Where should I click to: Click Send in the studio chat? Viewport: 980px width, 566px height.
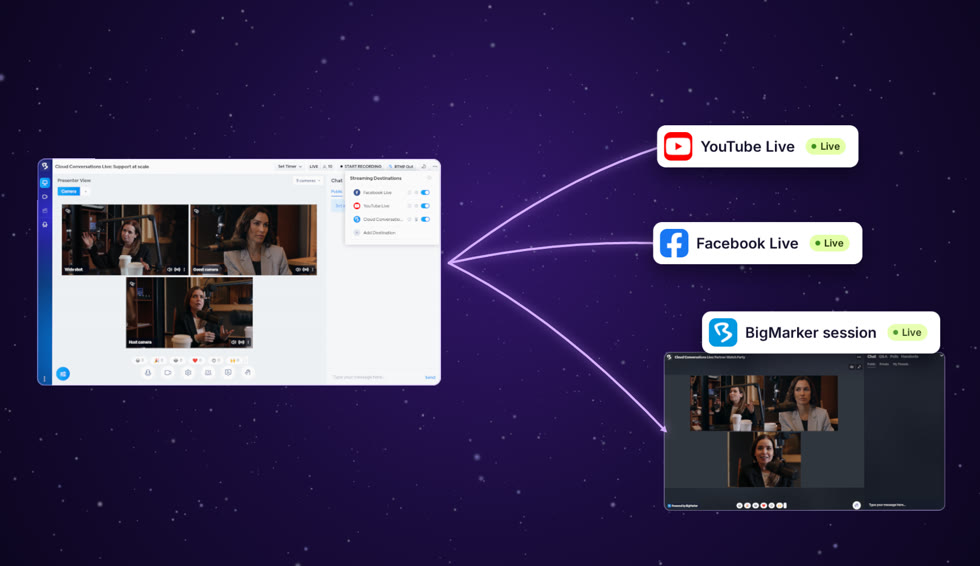(430, 377)
